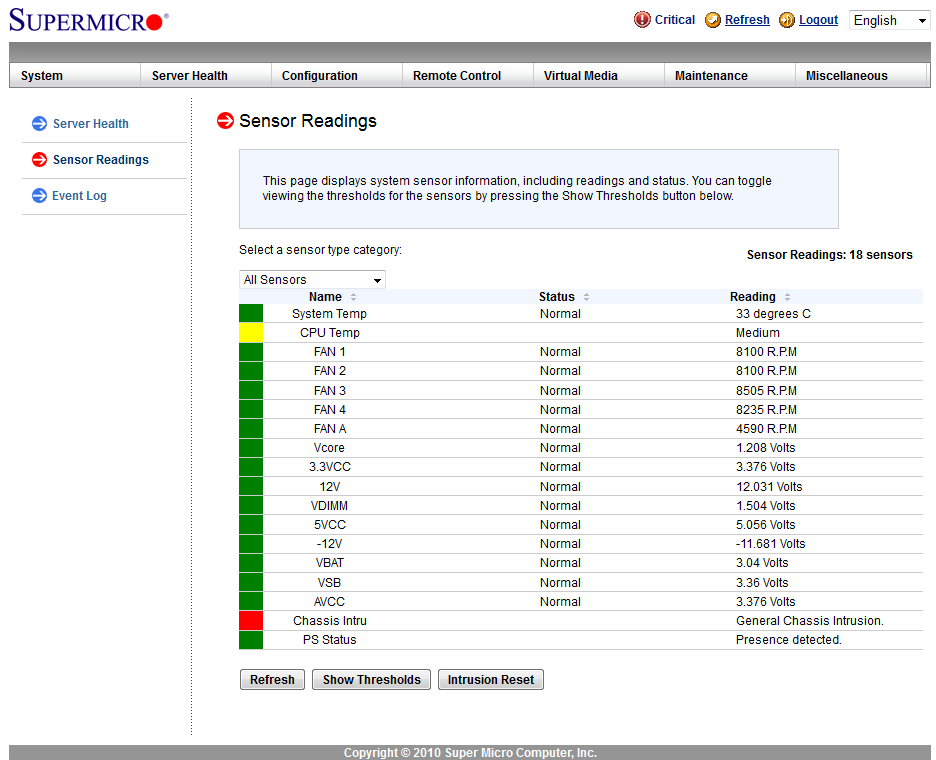Image resolution: width=936 pixels, height=760 pixels.
Task: Open the Configuration menu
Action: pos(337,76)
